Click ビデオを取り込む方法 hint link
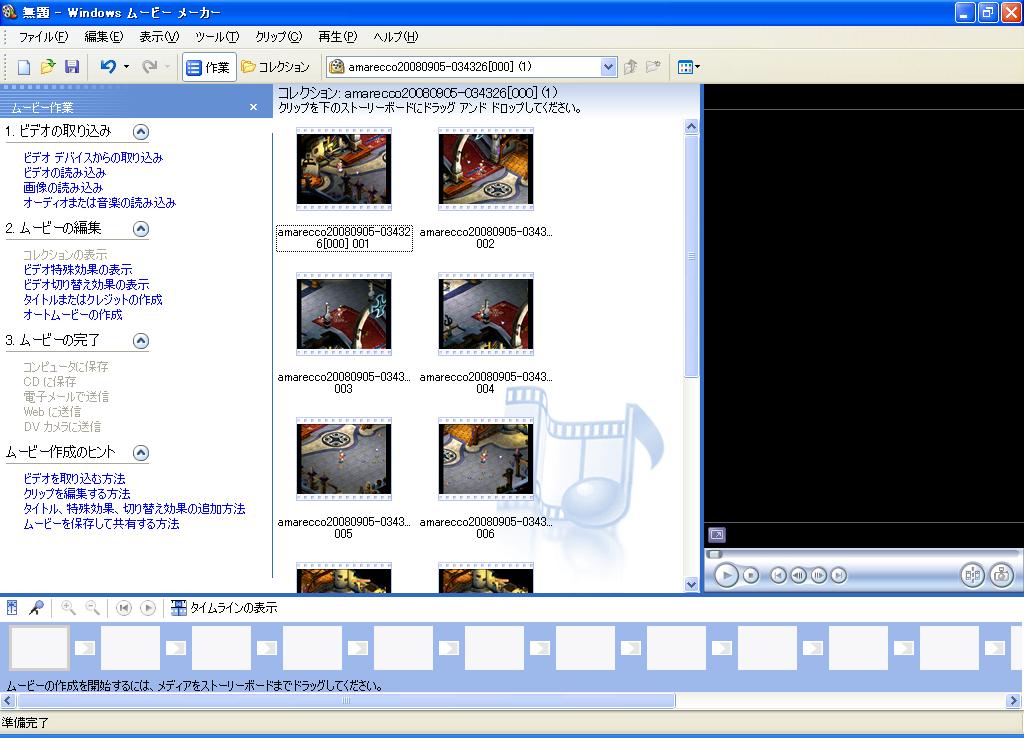 pyautogui.click(x=74, y=478)
